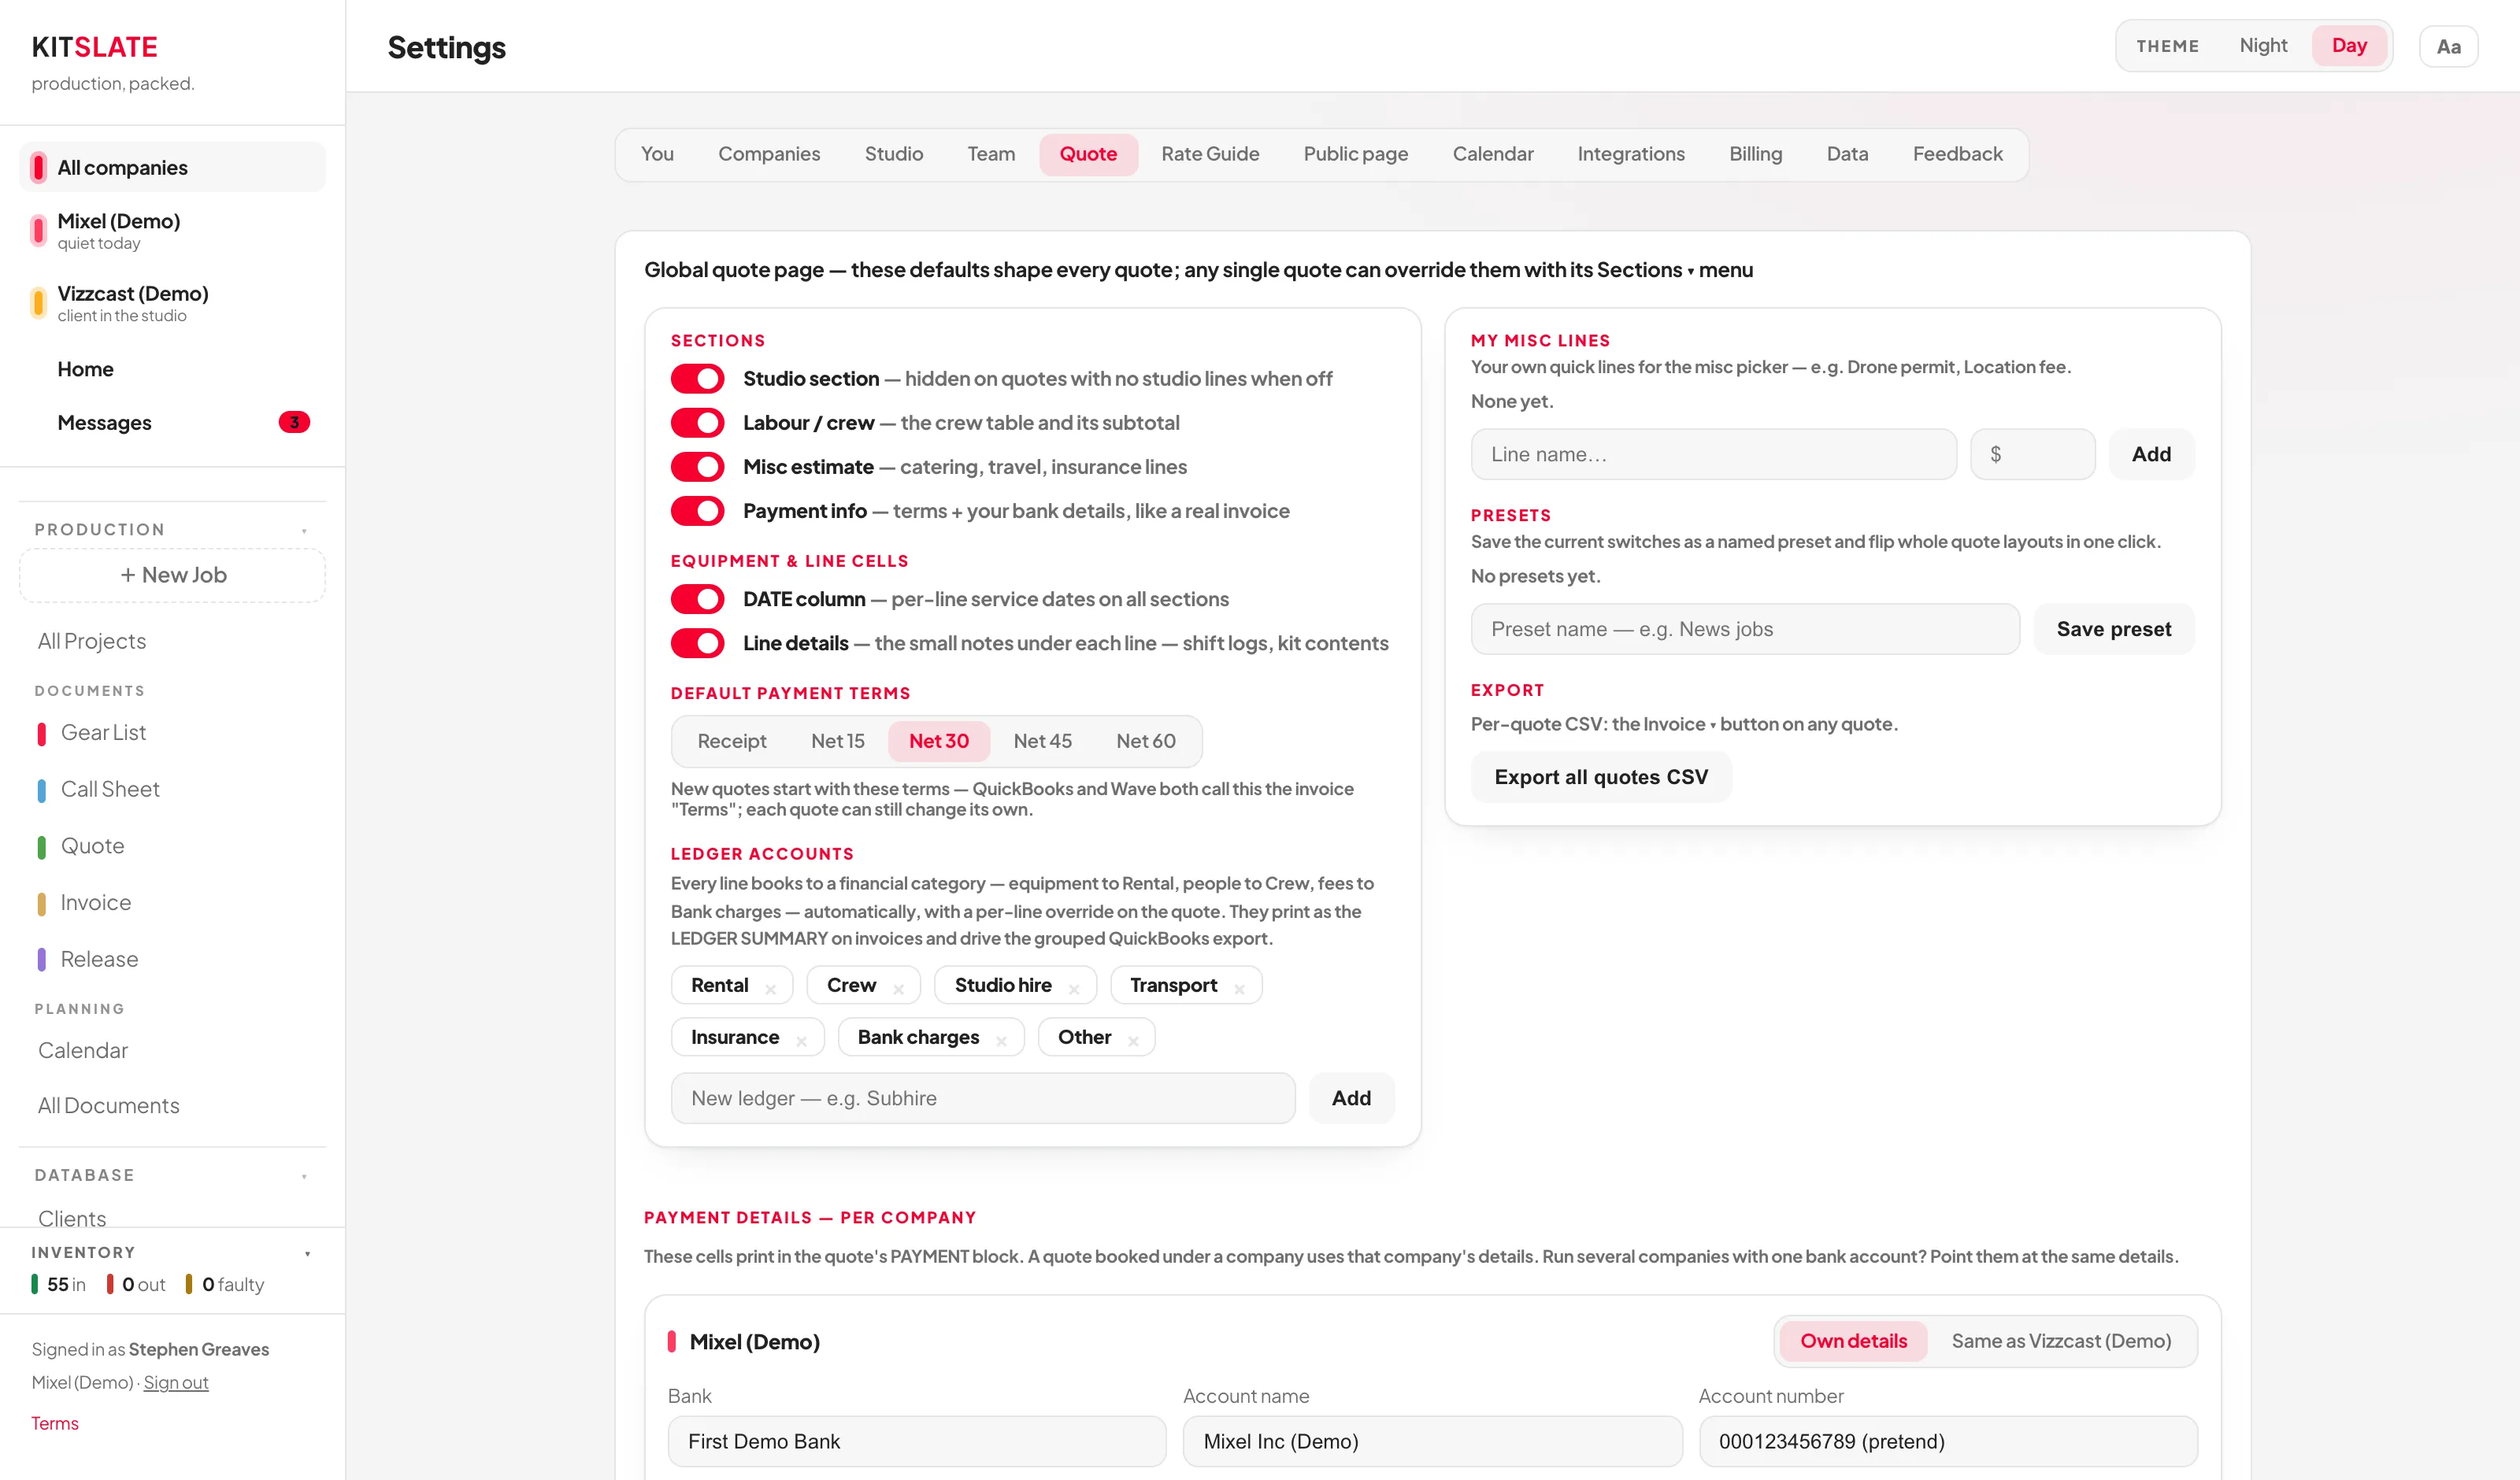Switch theme to Day
This screenshot has height=1480, width=2520.
tap(2349, 46)
